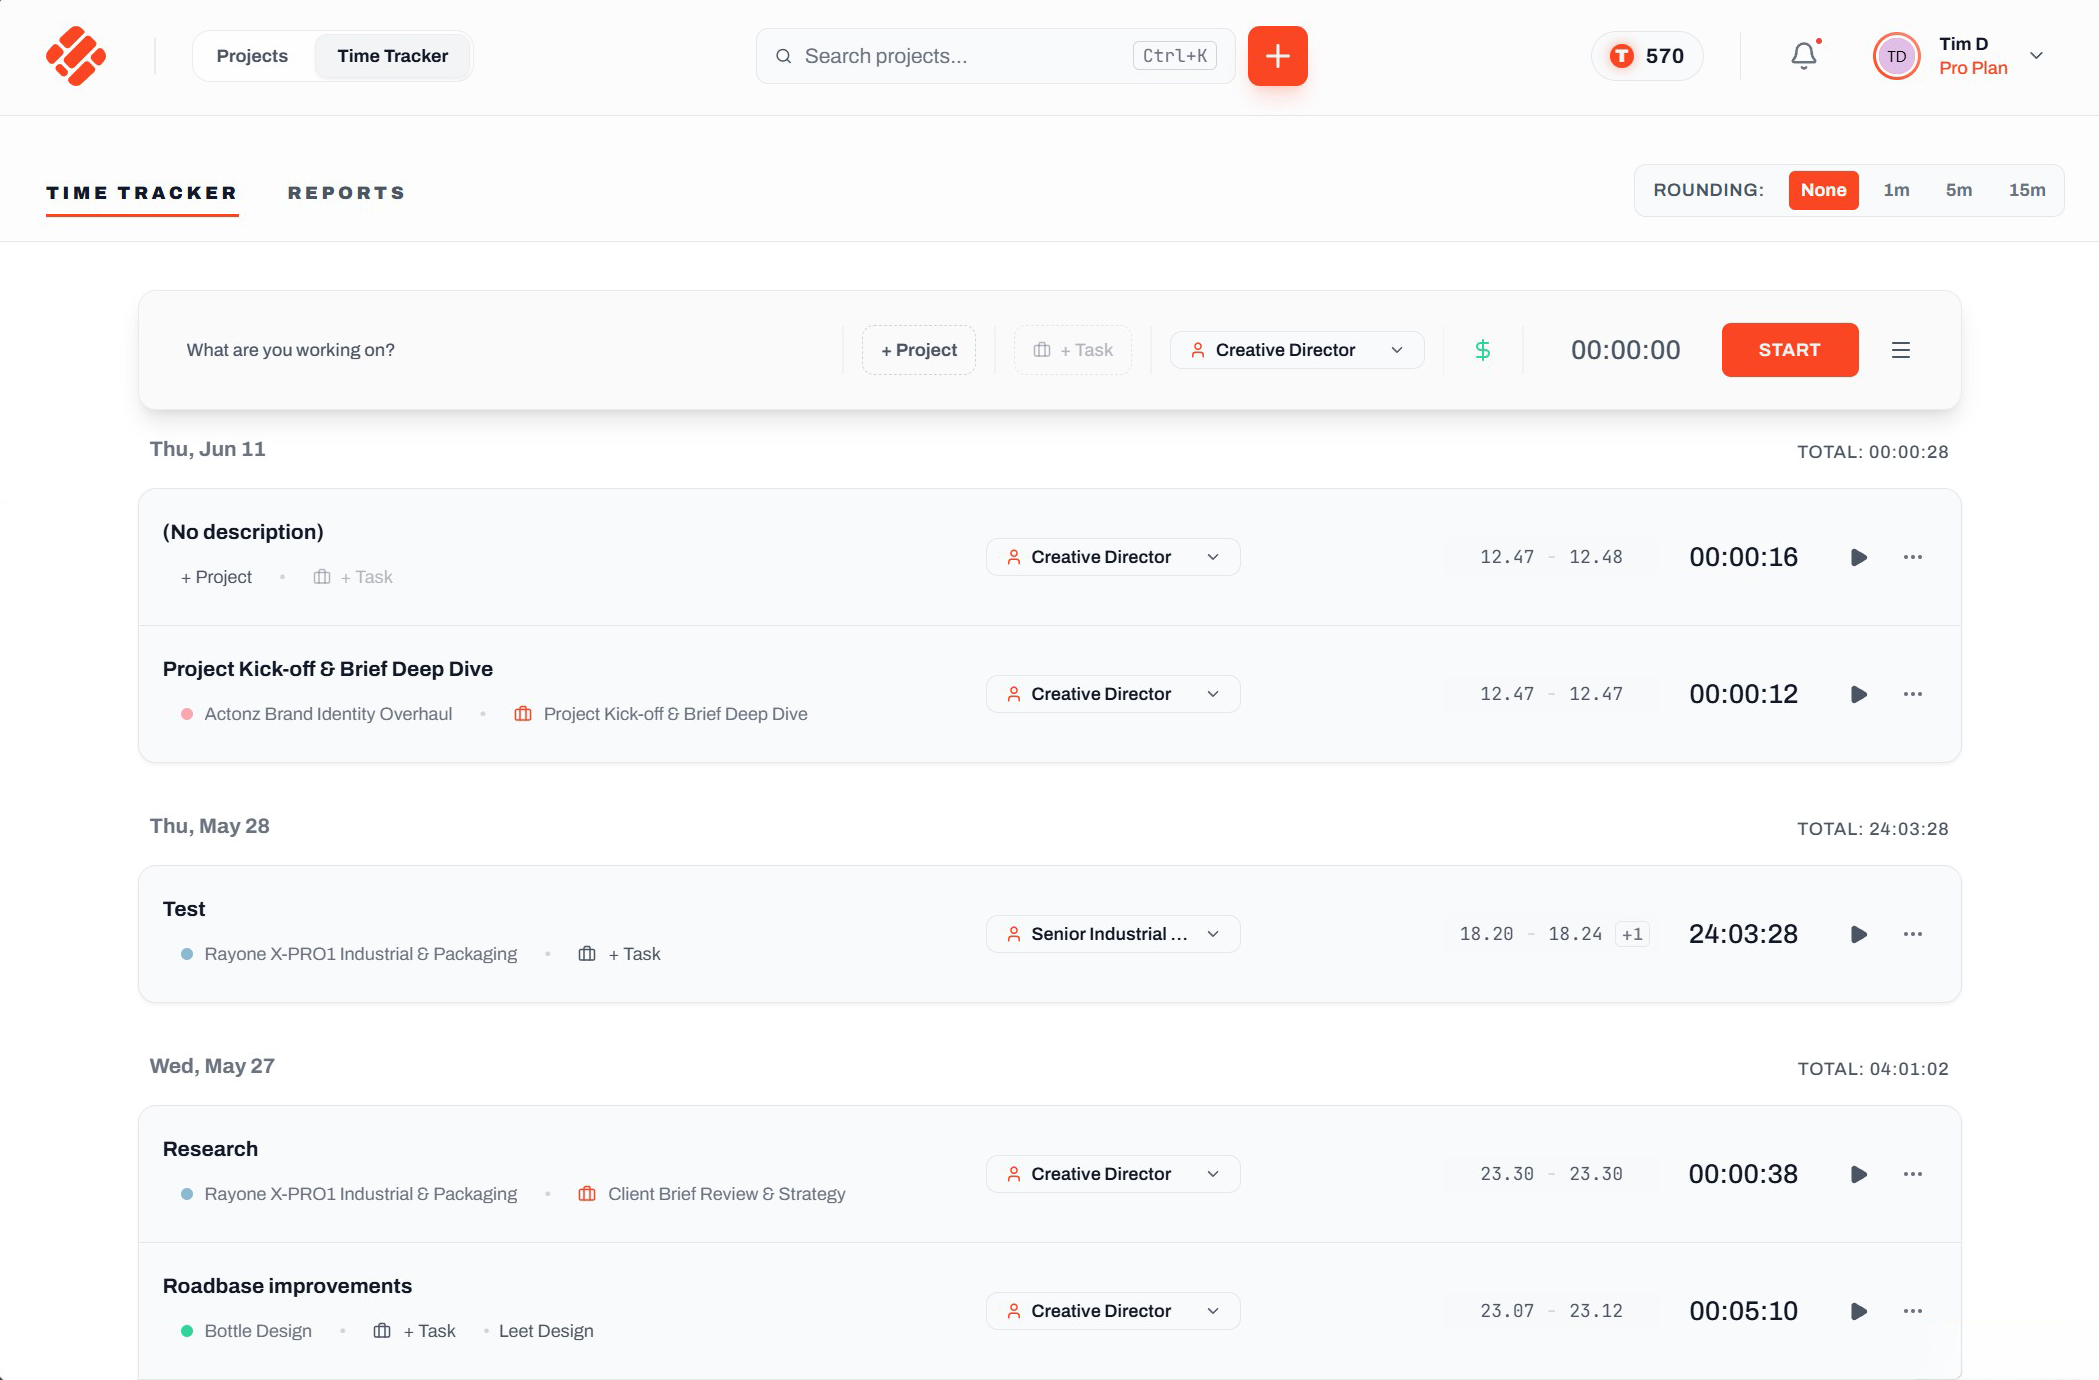Click the search magnifier icon
The image size is (2099, 1380).
click(x=784, y=56)
